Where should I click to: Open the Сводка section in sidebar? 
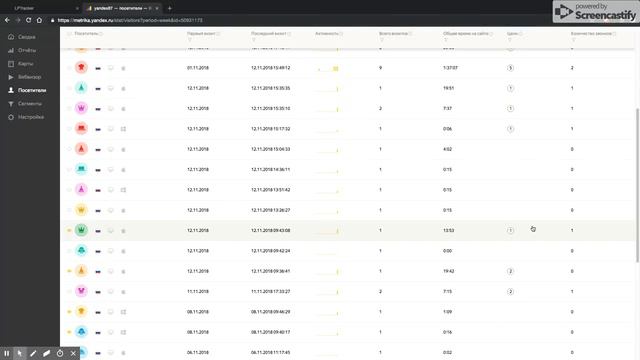point(22,37)
